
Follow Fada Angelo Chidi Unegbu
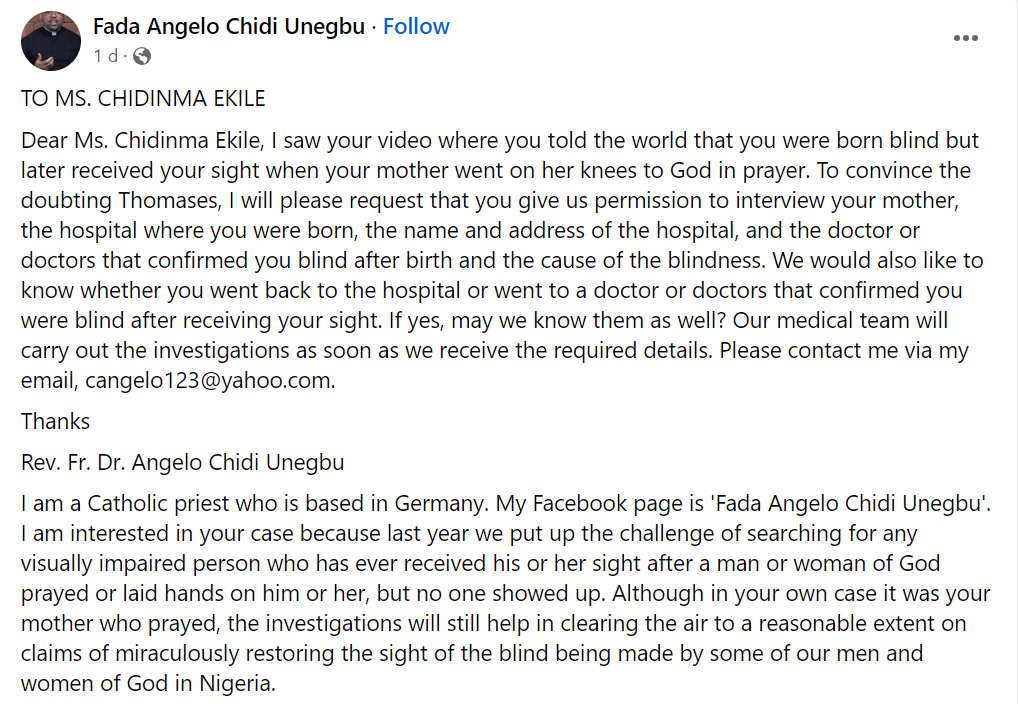click(416, 27)
